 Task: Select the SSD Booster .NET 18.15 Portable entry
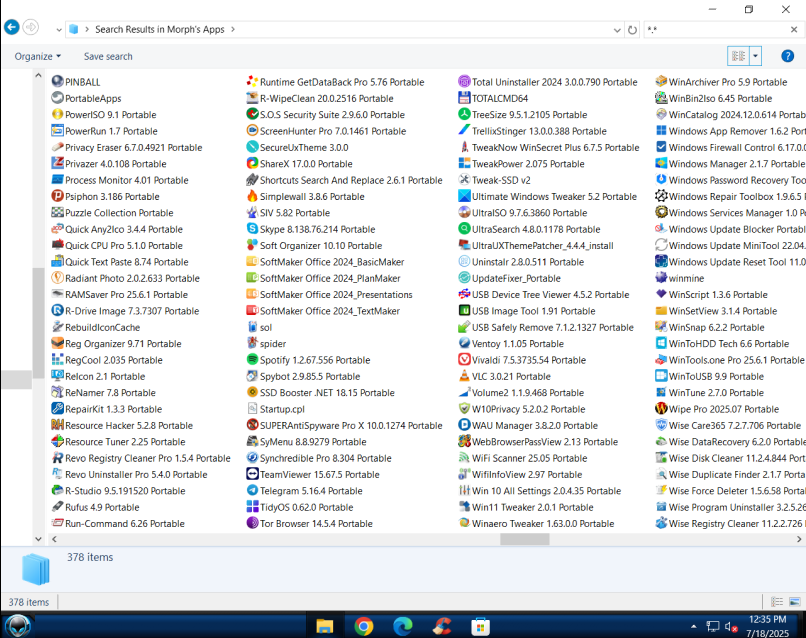coord(320,392)
